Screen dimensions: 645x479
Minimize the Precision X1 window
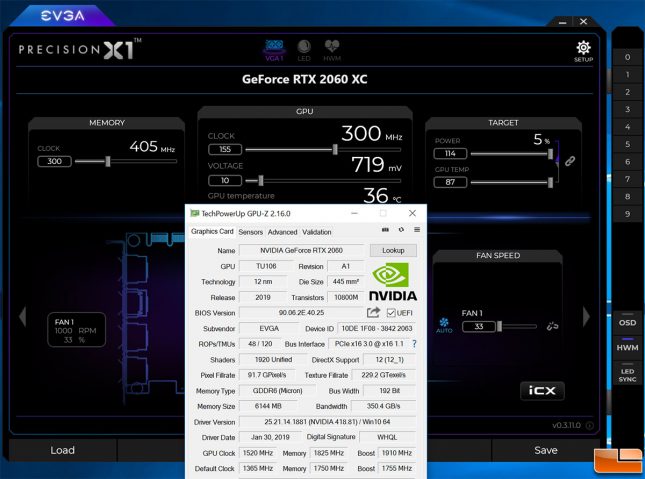562,22
